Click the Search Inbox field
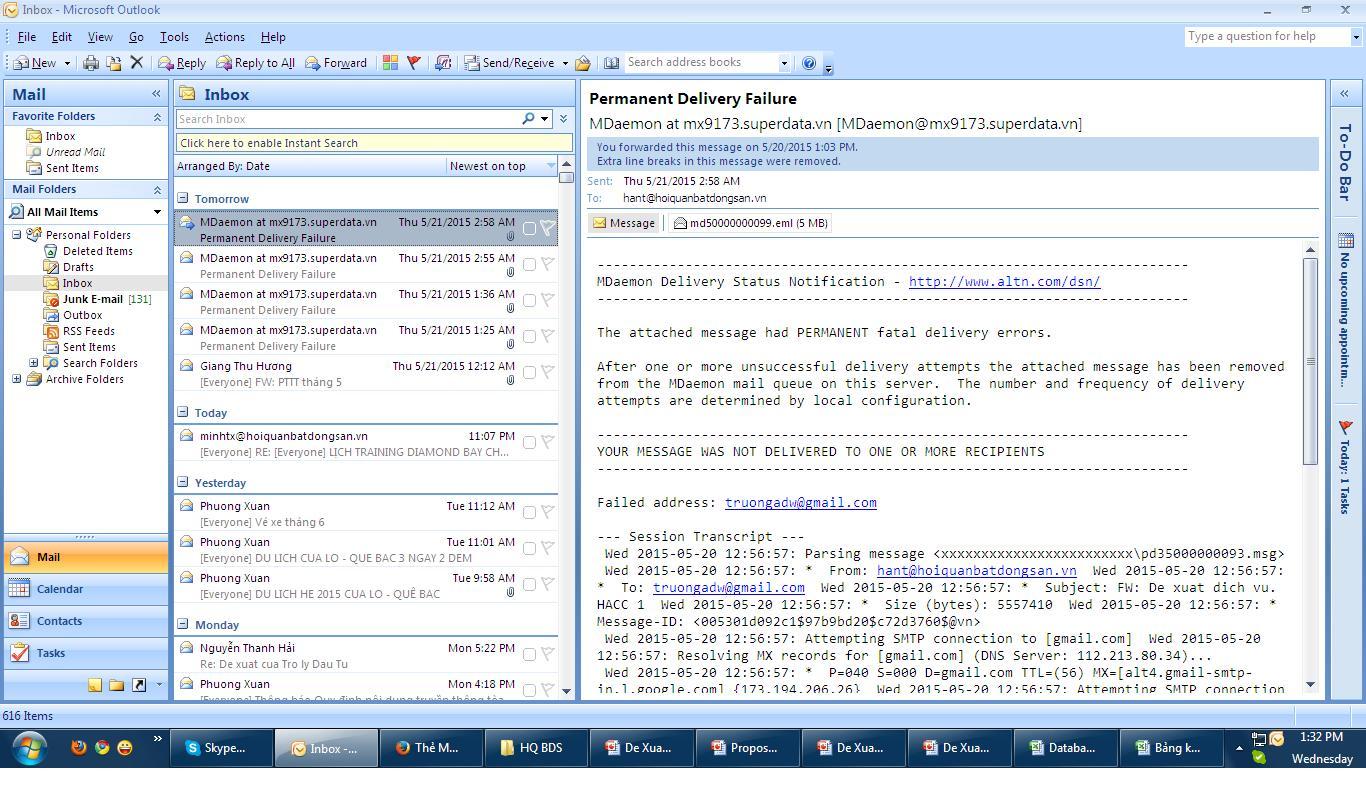 [348, 119]
